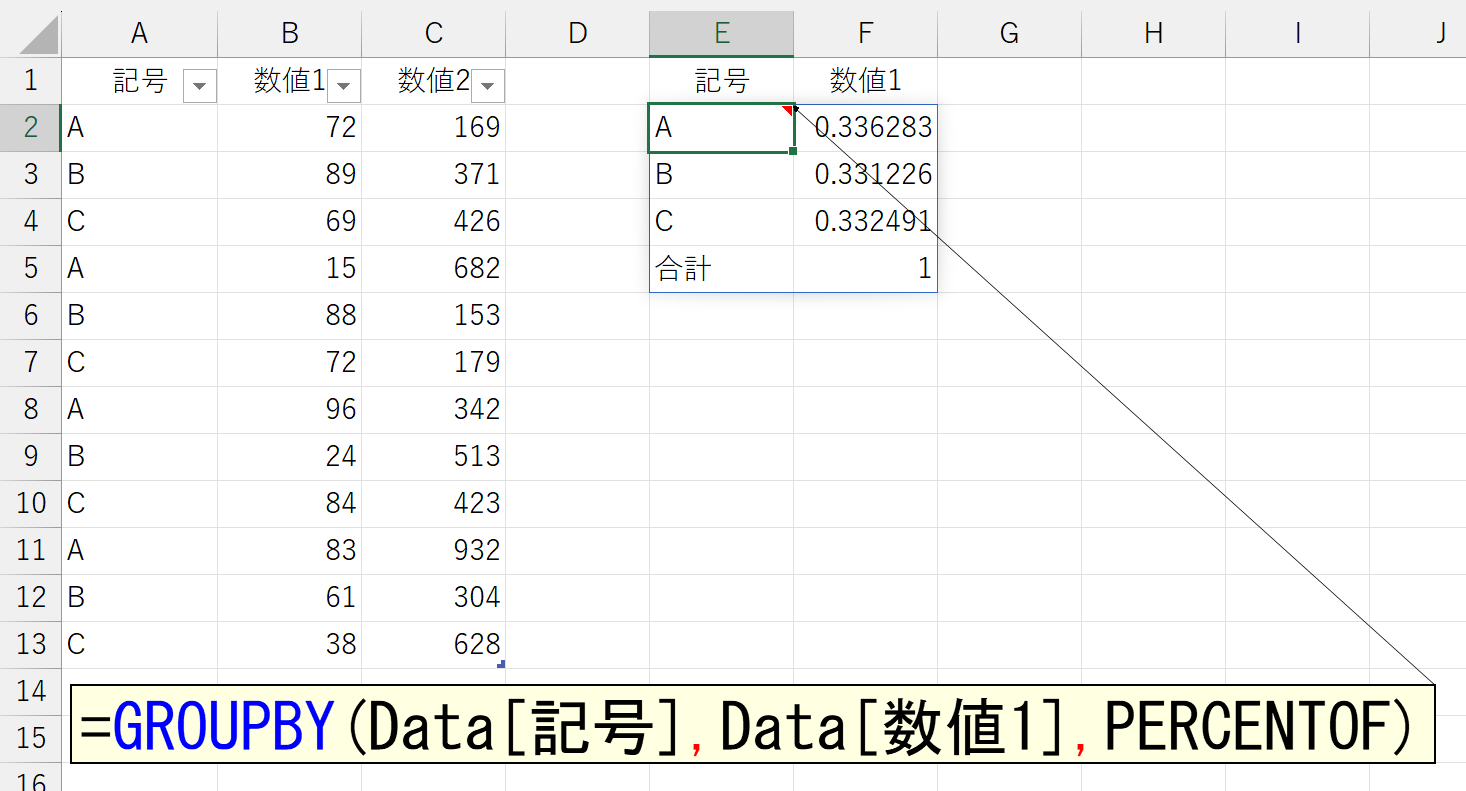
Task: Select active cell E2 containing A
Action: tap(722, 128)
